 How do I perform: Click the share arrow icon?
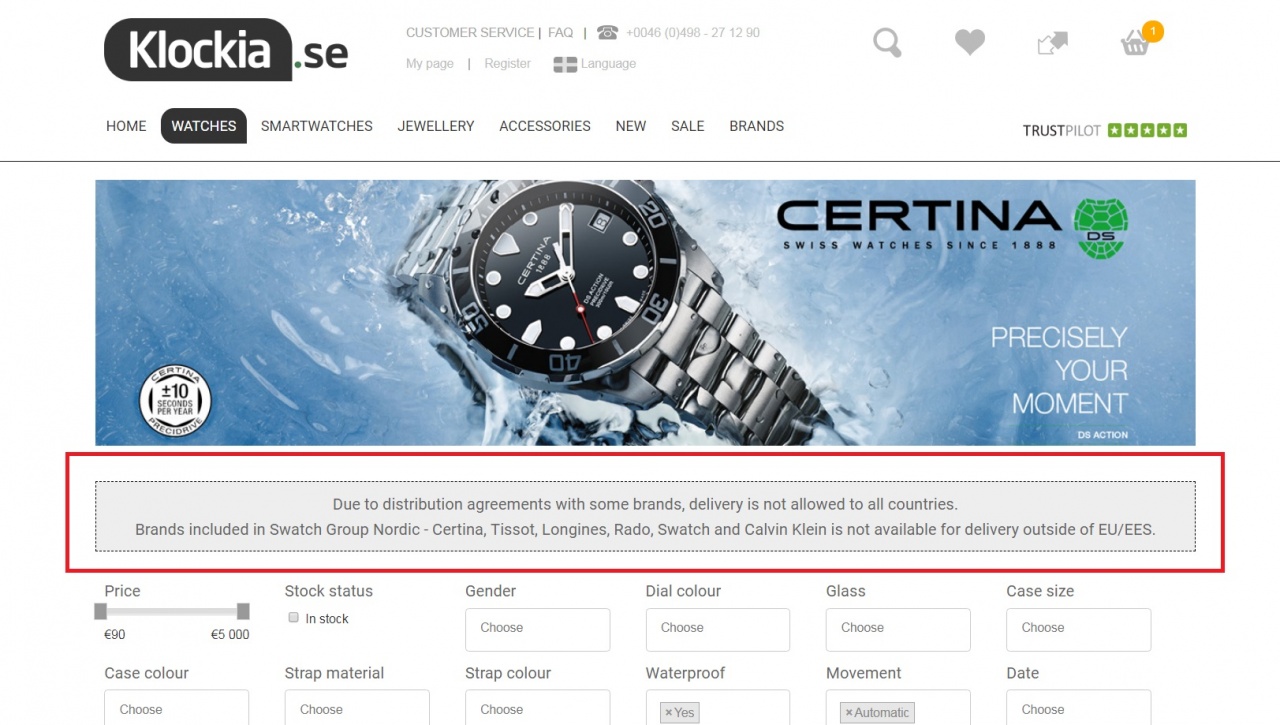1052,43
